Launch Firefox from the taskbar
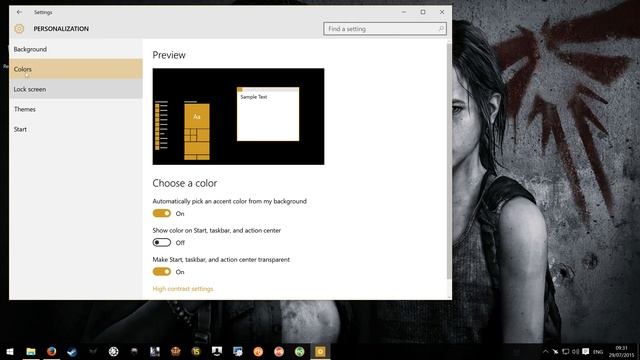Screen dimensions: 640x360 click(51, 351)
